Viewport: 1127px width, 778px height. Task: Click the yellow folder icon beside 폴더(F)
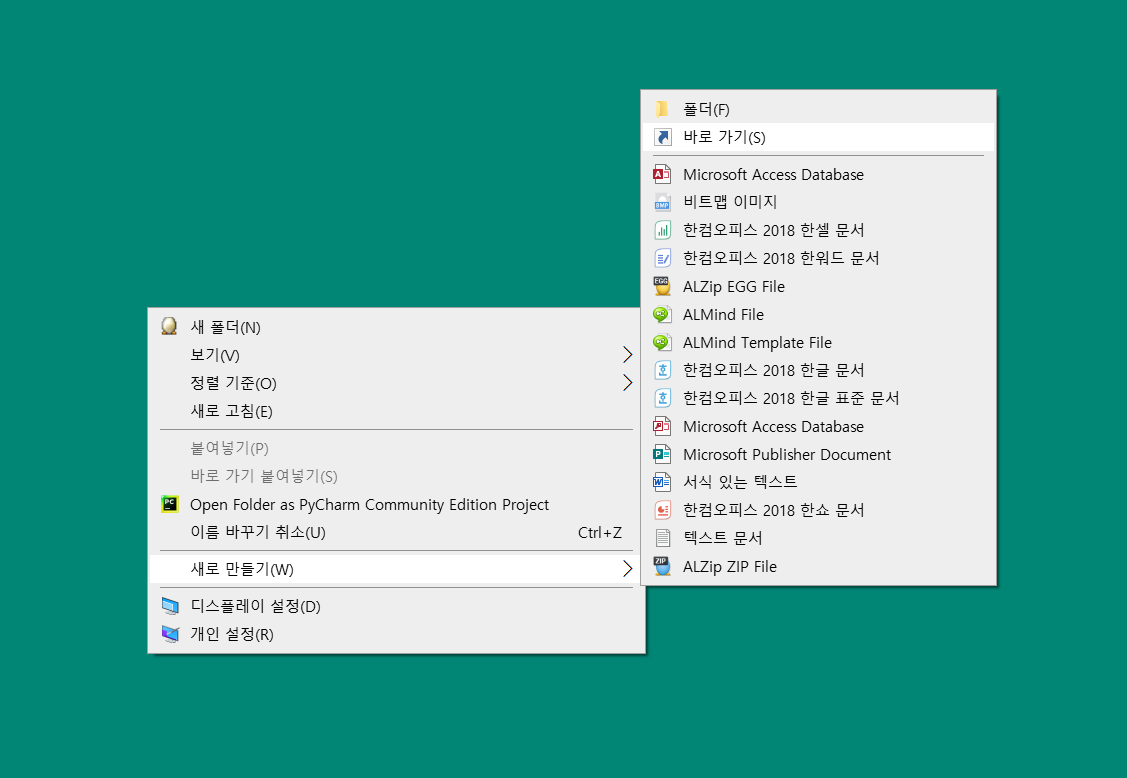click(x=662, y=109)
